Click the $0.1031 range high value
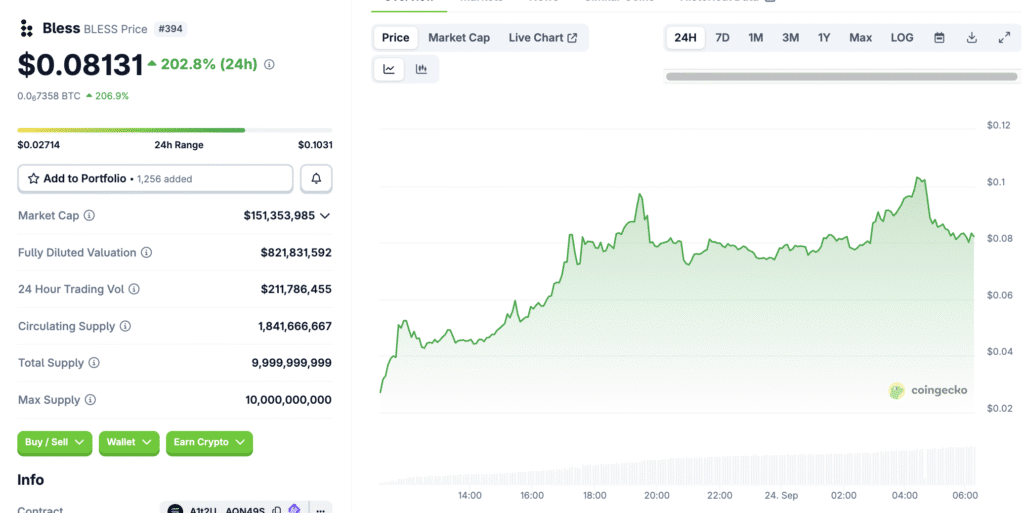1024x513 pixels. click(x=315, y=145)
